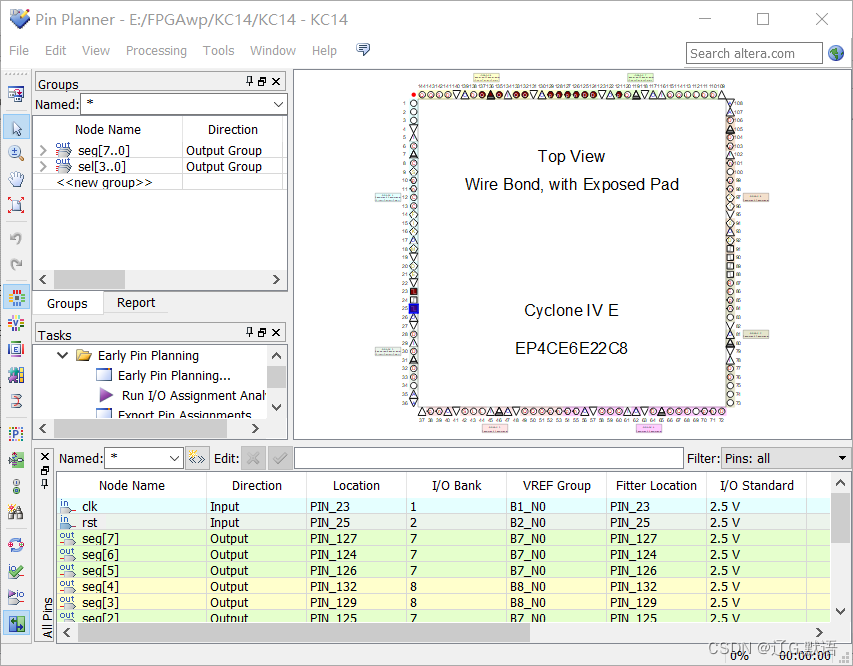Click the PIN_127 Location cell for seg[7]
853x666 pixels.
(356, 538)
